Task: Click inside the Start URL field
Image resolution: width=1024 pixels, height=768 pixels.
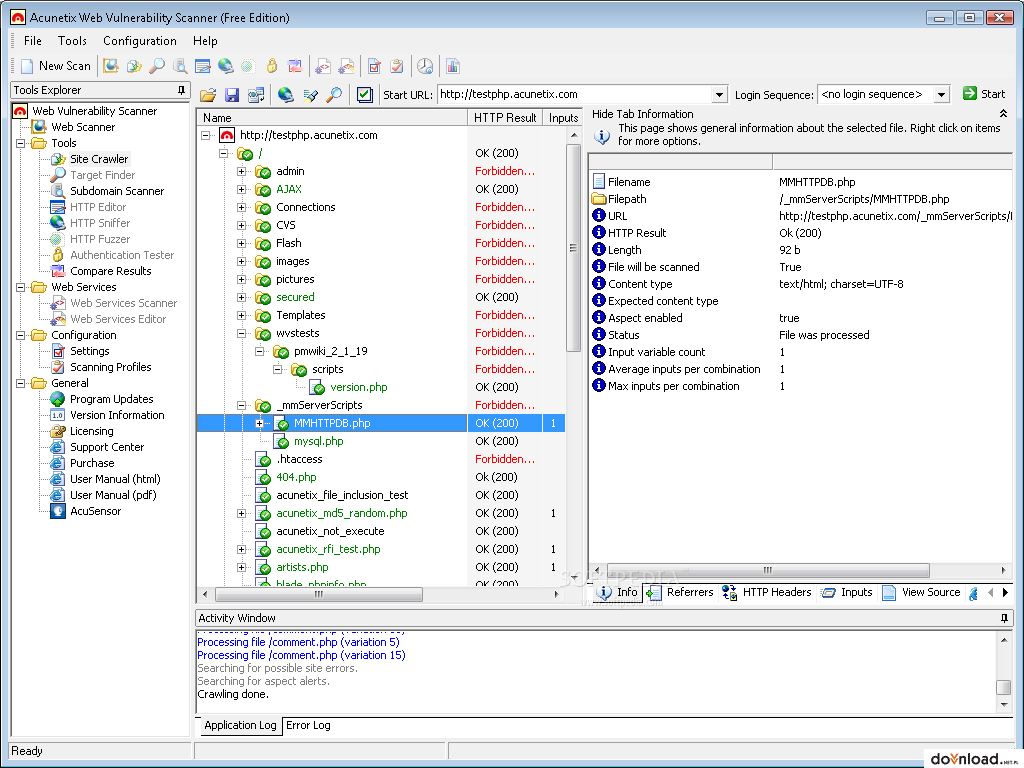Action: pyautogui.click(x=573, y=95)
